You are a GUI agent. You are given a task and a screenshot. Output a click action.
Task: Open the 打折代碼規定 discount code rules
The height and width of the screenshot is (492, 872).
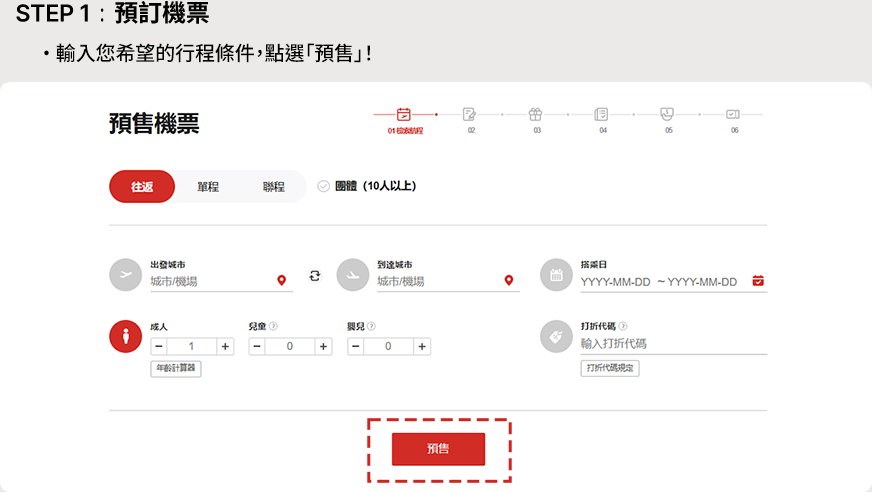[610, 368]
